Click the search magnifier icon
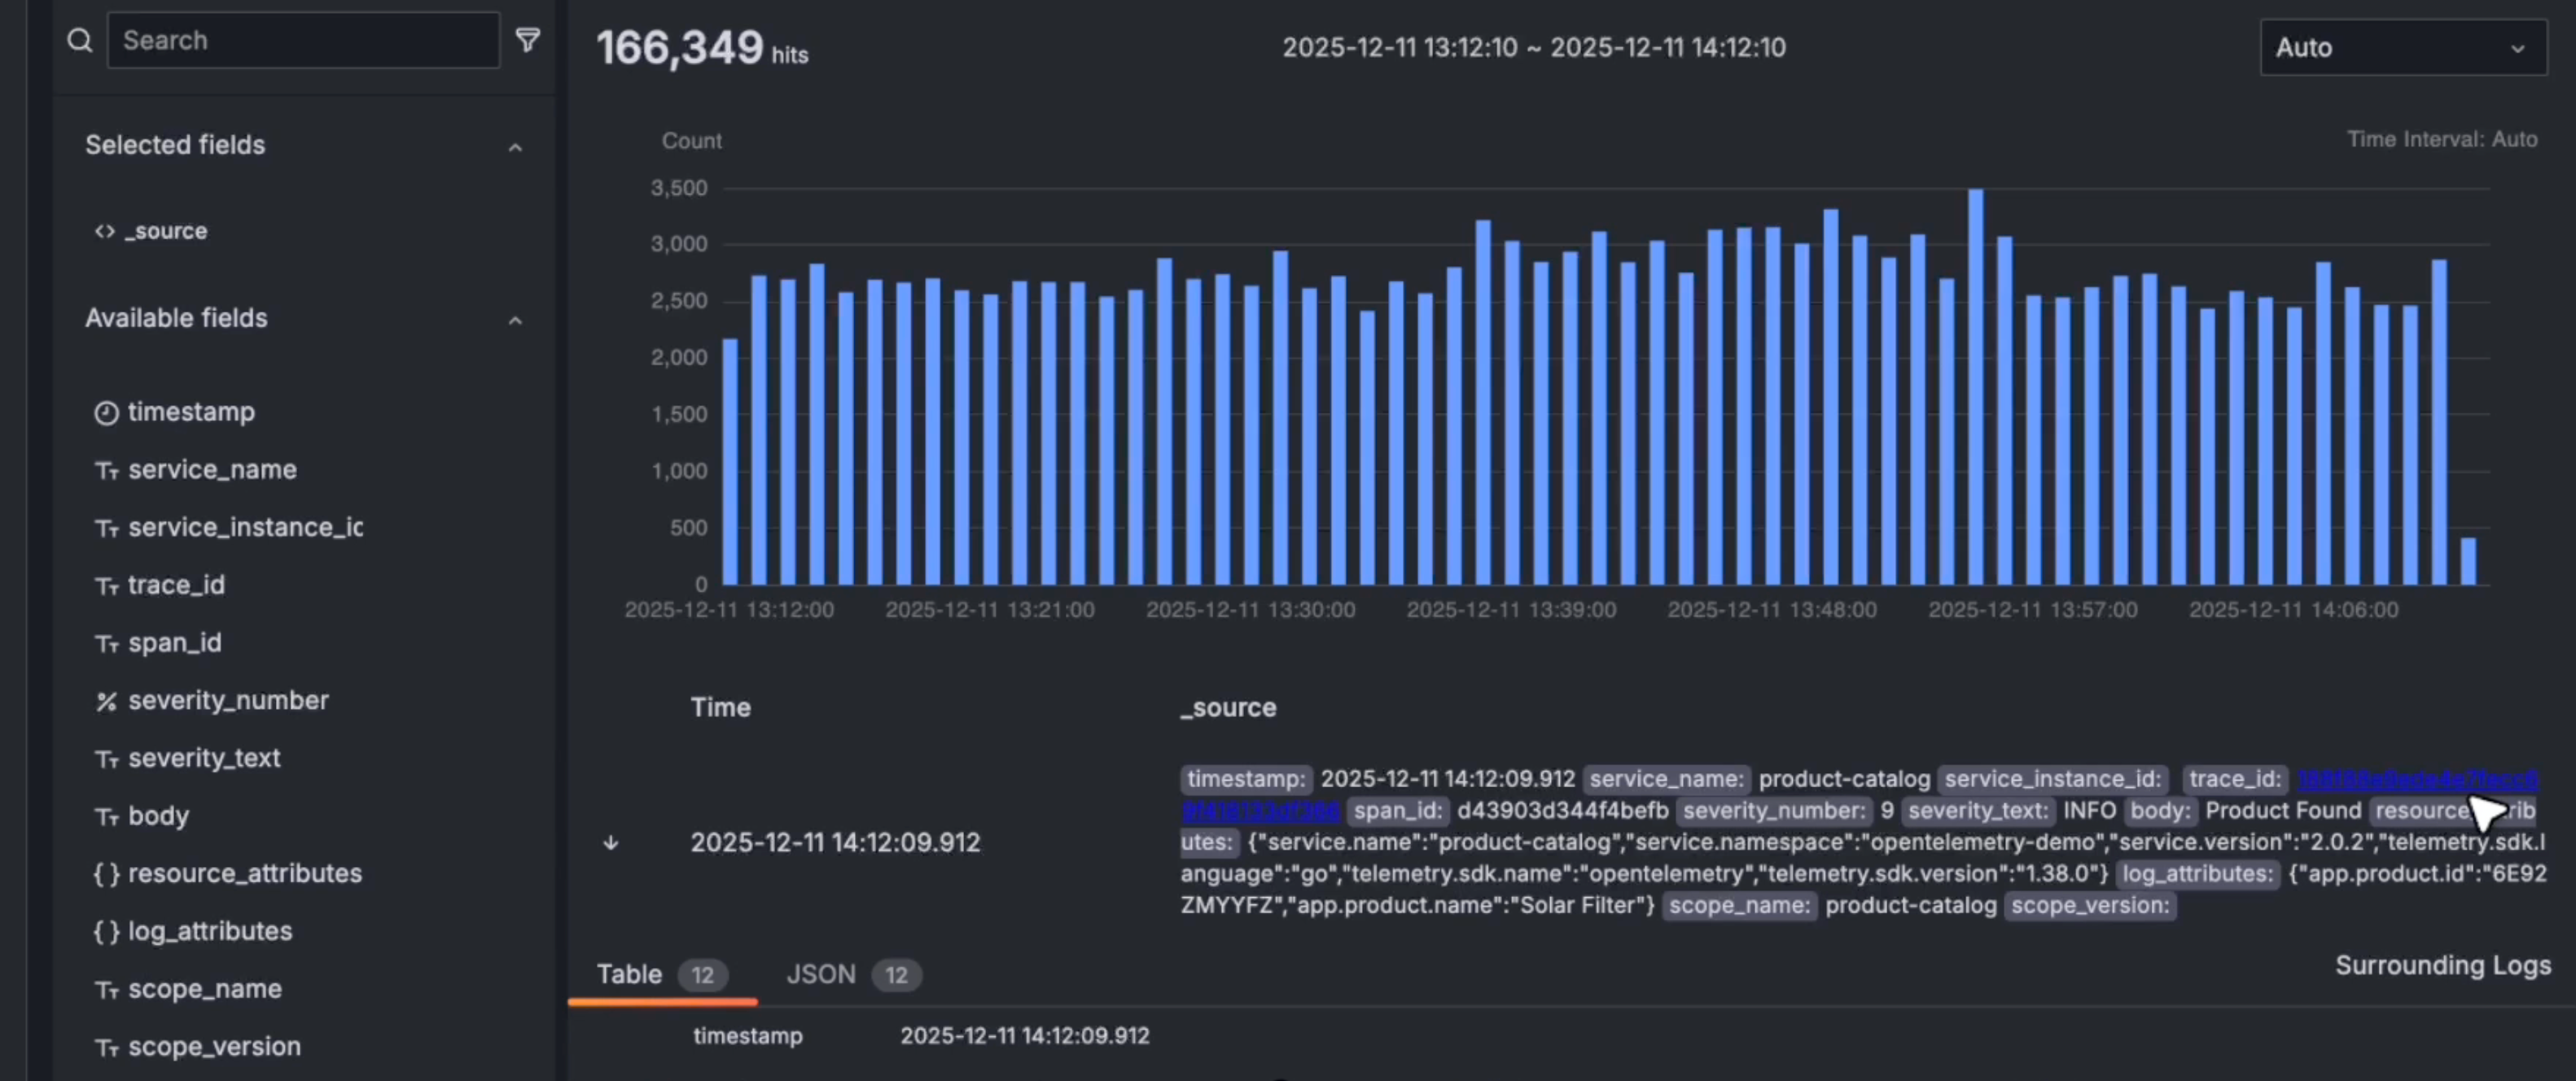Viewport: 2576px width, 1081px height. coord(80,40)
